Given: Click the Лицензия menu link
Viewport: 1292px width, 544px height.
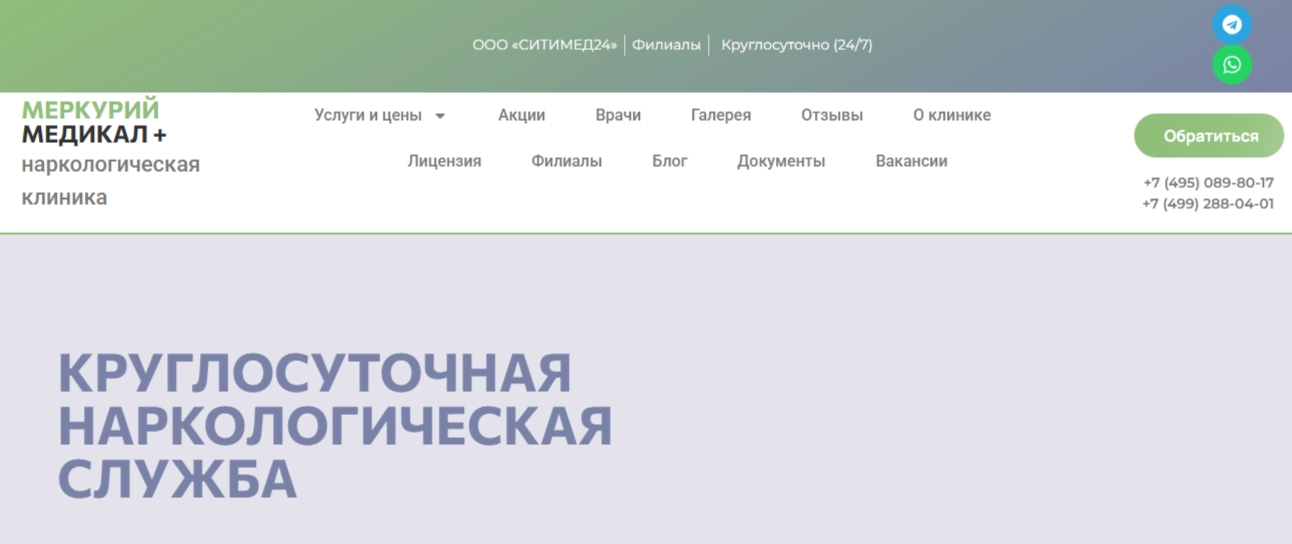Looking at the screenshot, I should (444, 161).
